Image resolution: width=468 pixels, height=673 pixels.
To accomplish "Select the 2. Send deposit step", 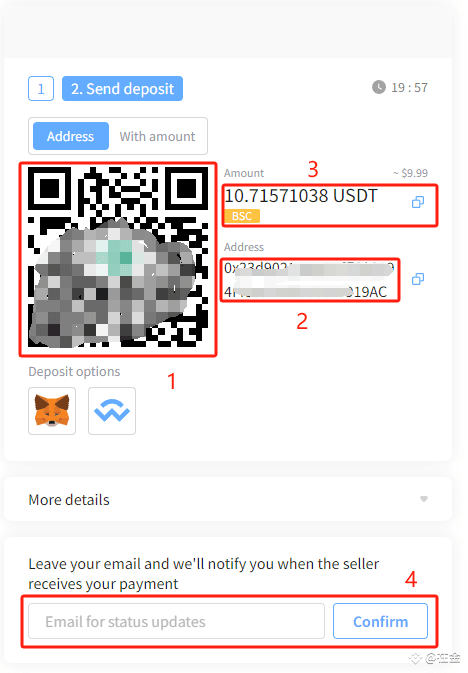I will 122,88.
